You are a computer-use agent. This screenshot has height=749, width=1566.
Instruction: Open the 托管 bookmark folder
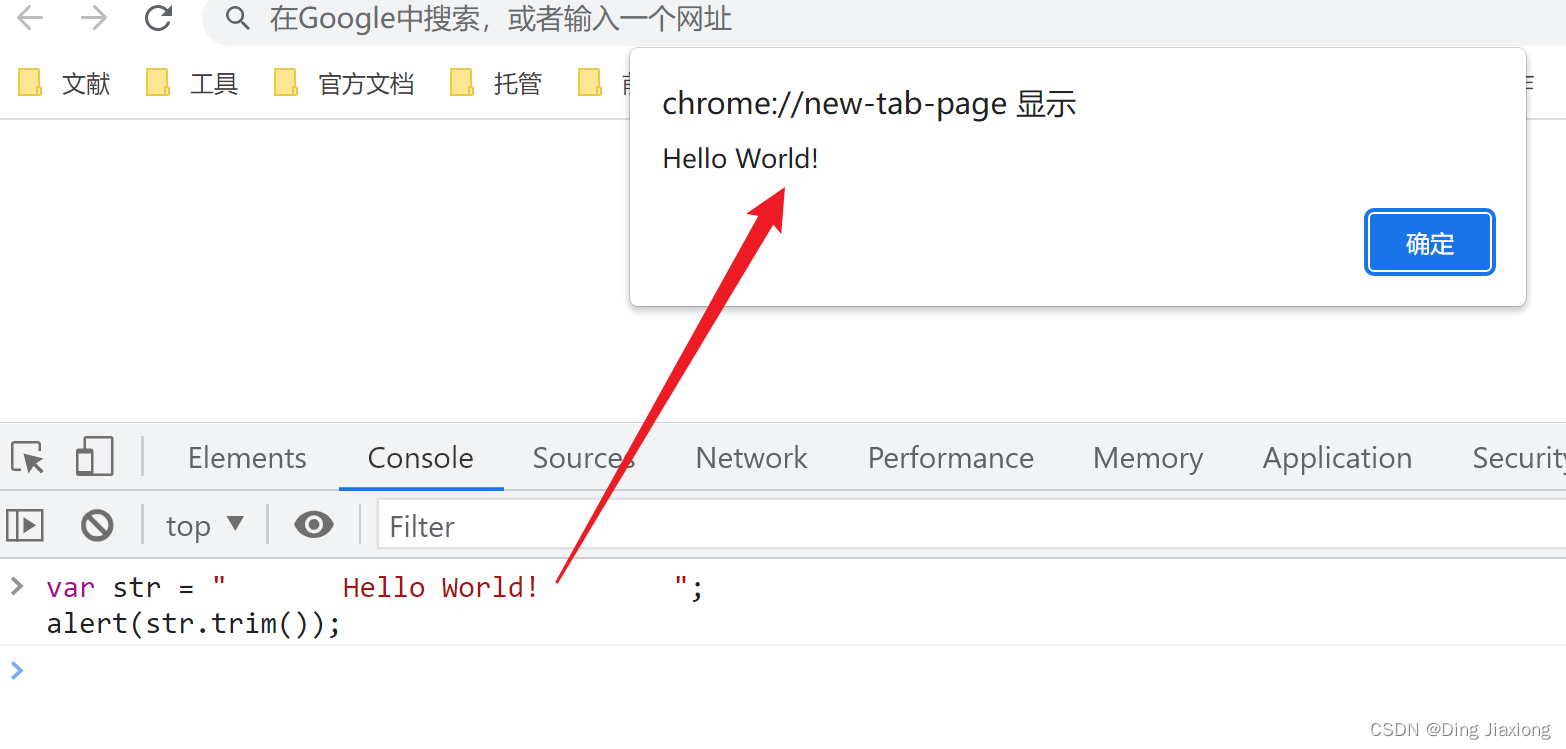tap(496, 83)
